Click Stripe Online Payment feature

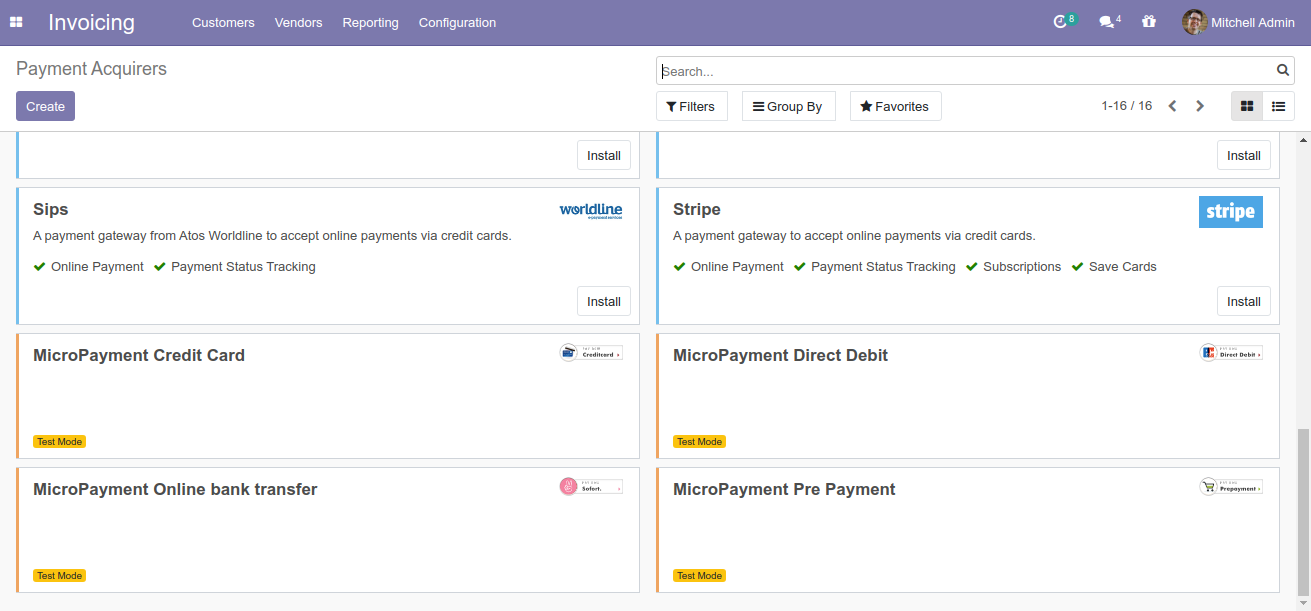(x=728, y=267)
